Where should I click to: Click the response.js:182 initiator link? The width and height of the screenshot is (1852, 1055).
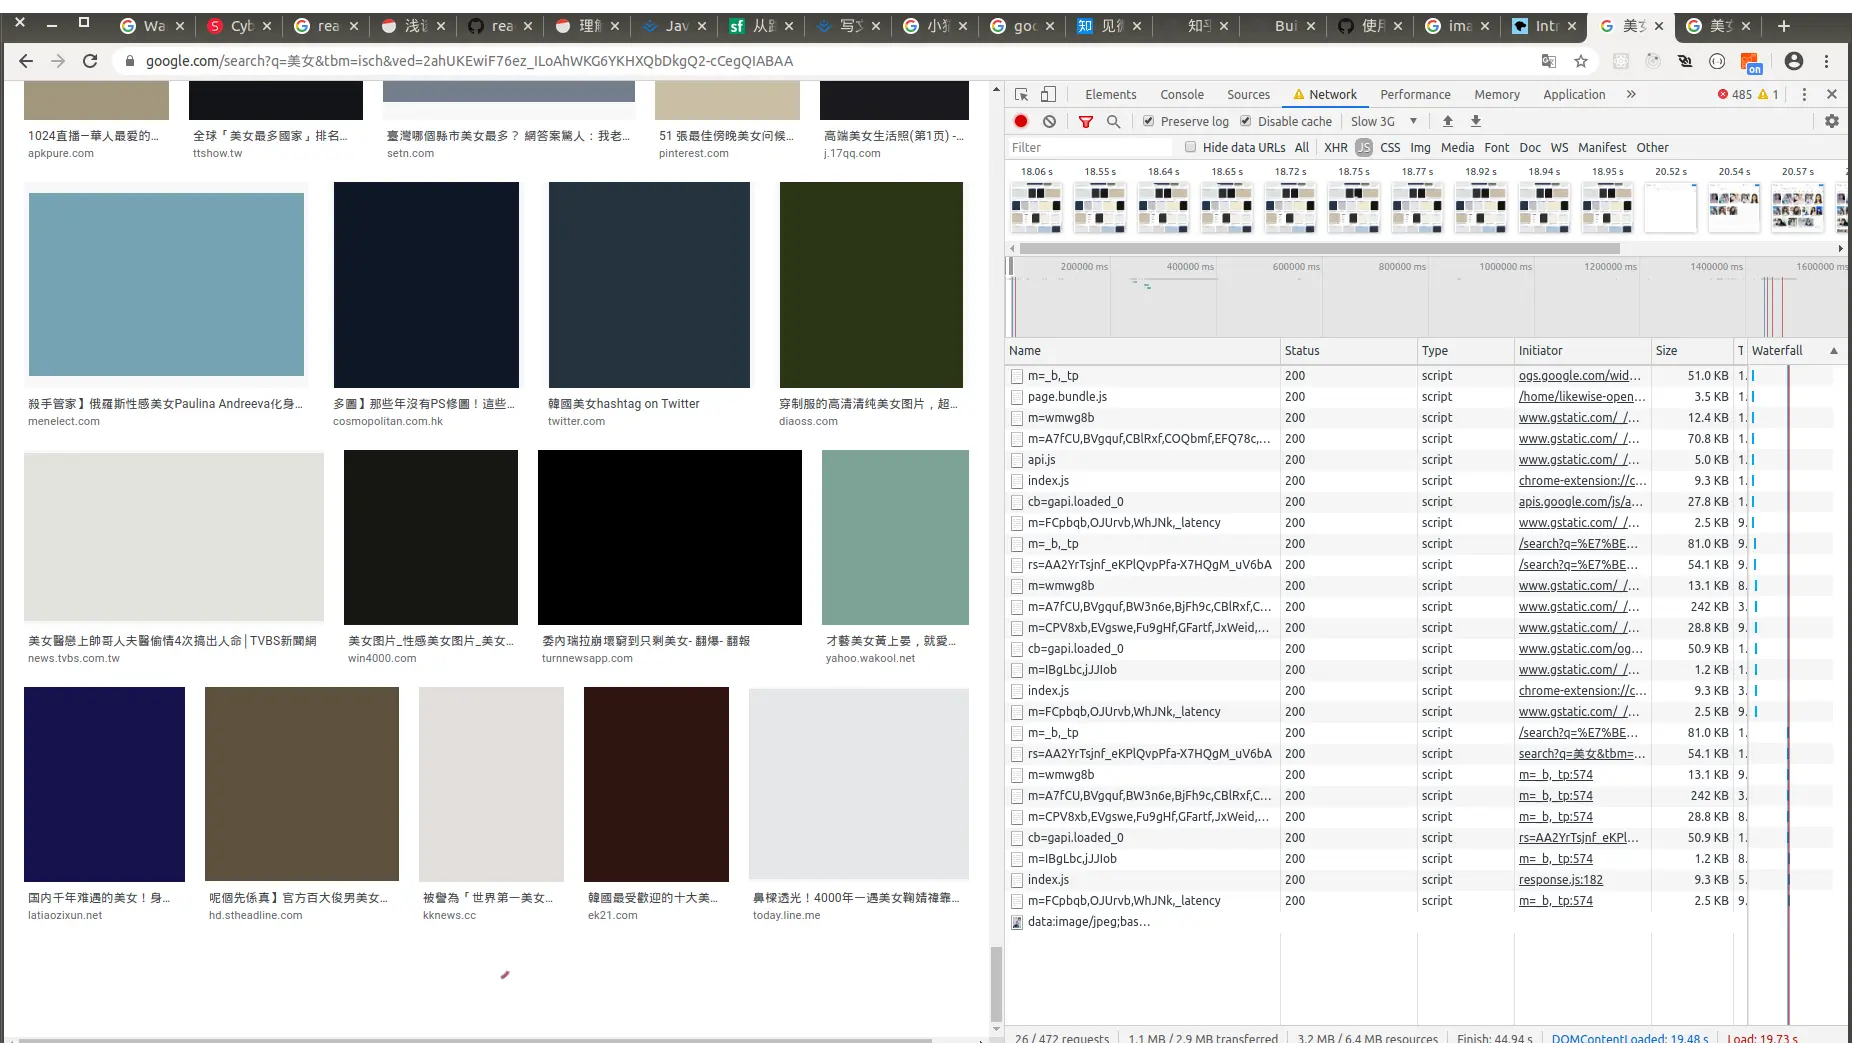tap(1560, 880)
